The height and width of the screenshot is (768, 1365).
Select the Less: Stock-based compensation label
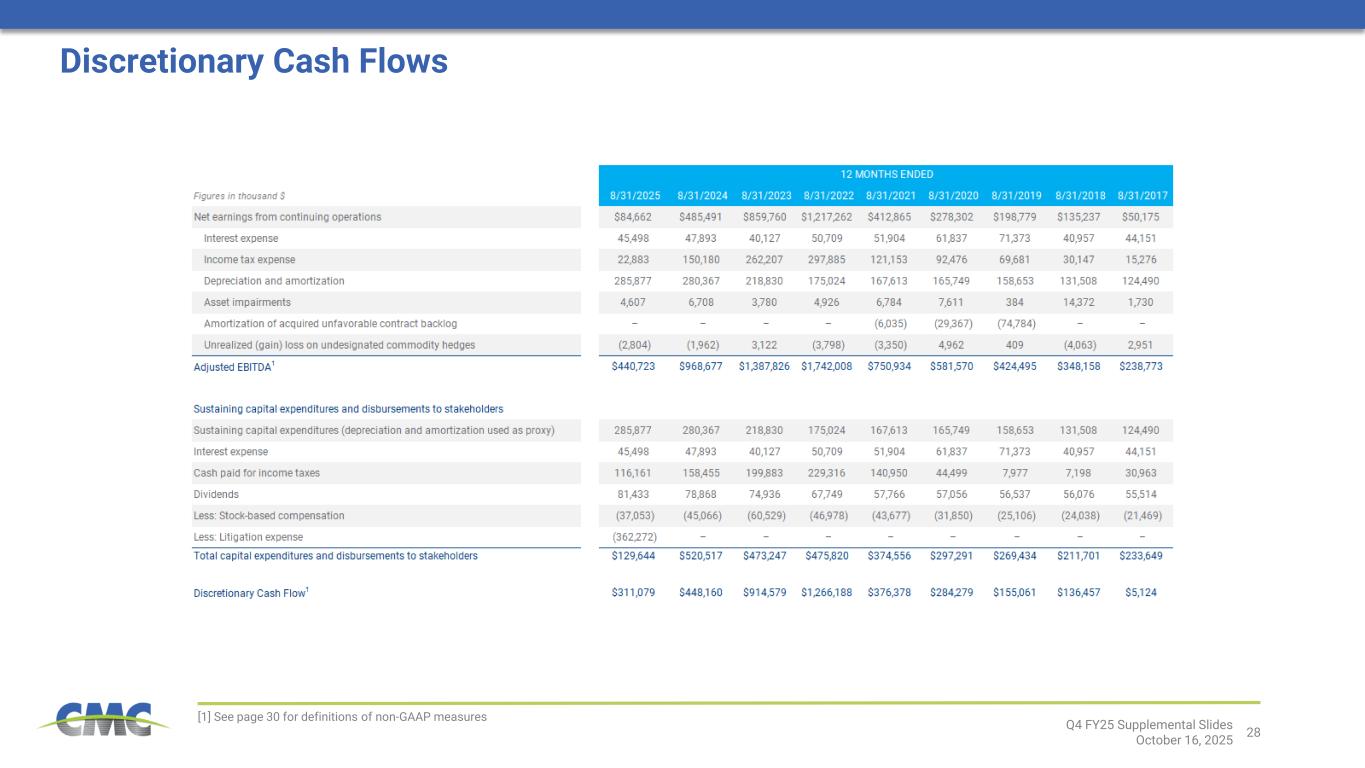pyautogui.click(x=268, y=515)
